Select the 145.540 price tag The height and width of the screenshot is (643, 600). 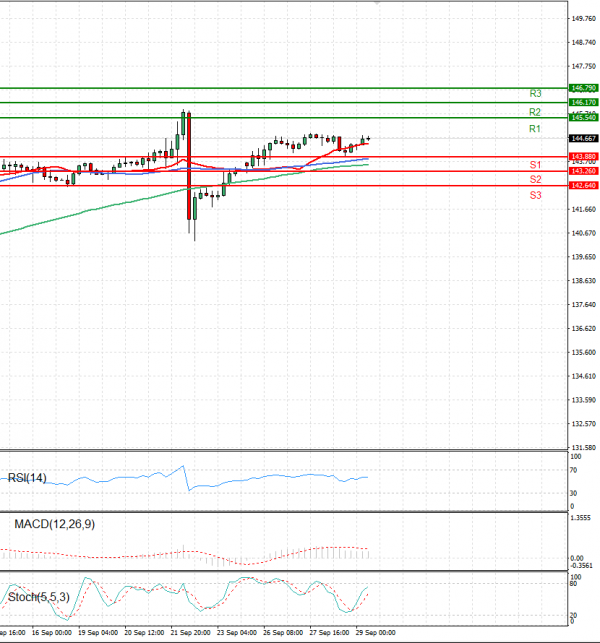(x=583, y=118)
